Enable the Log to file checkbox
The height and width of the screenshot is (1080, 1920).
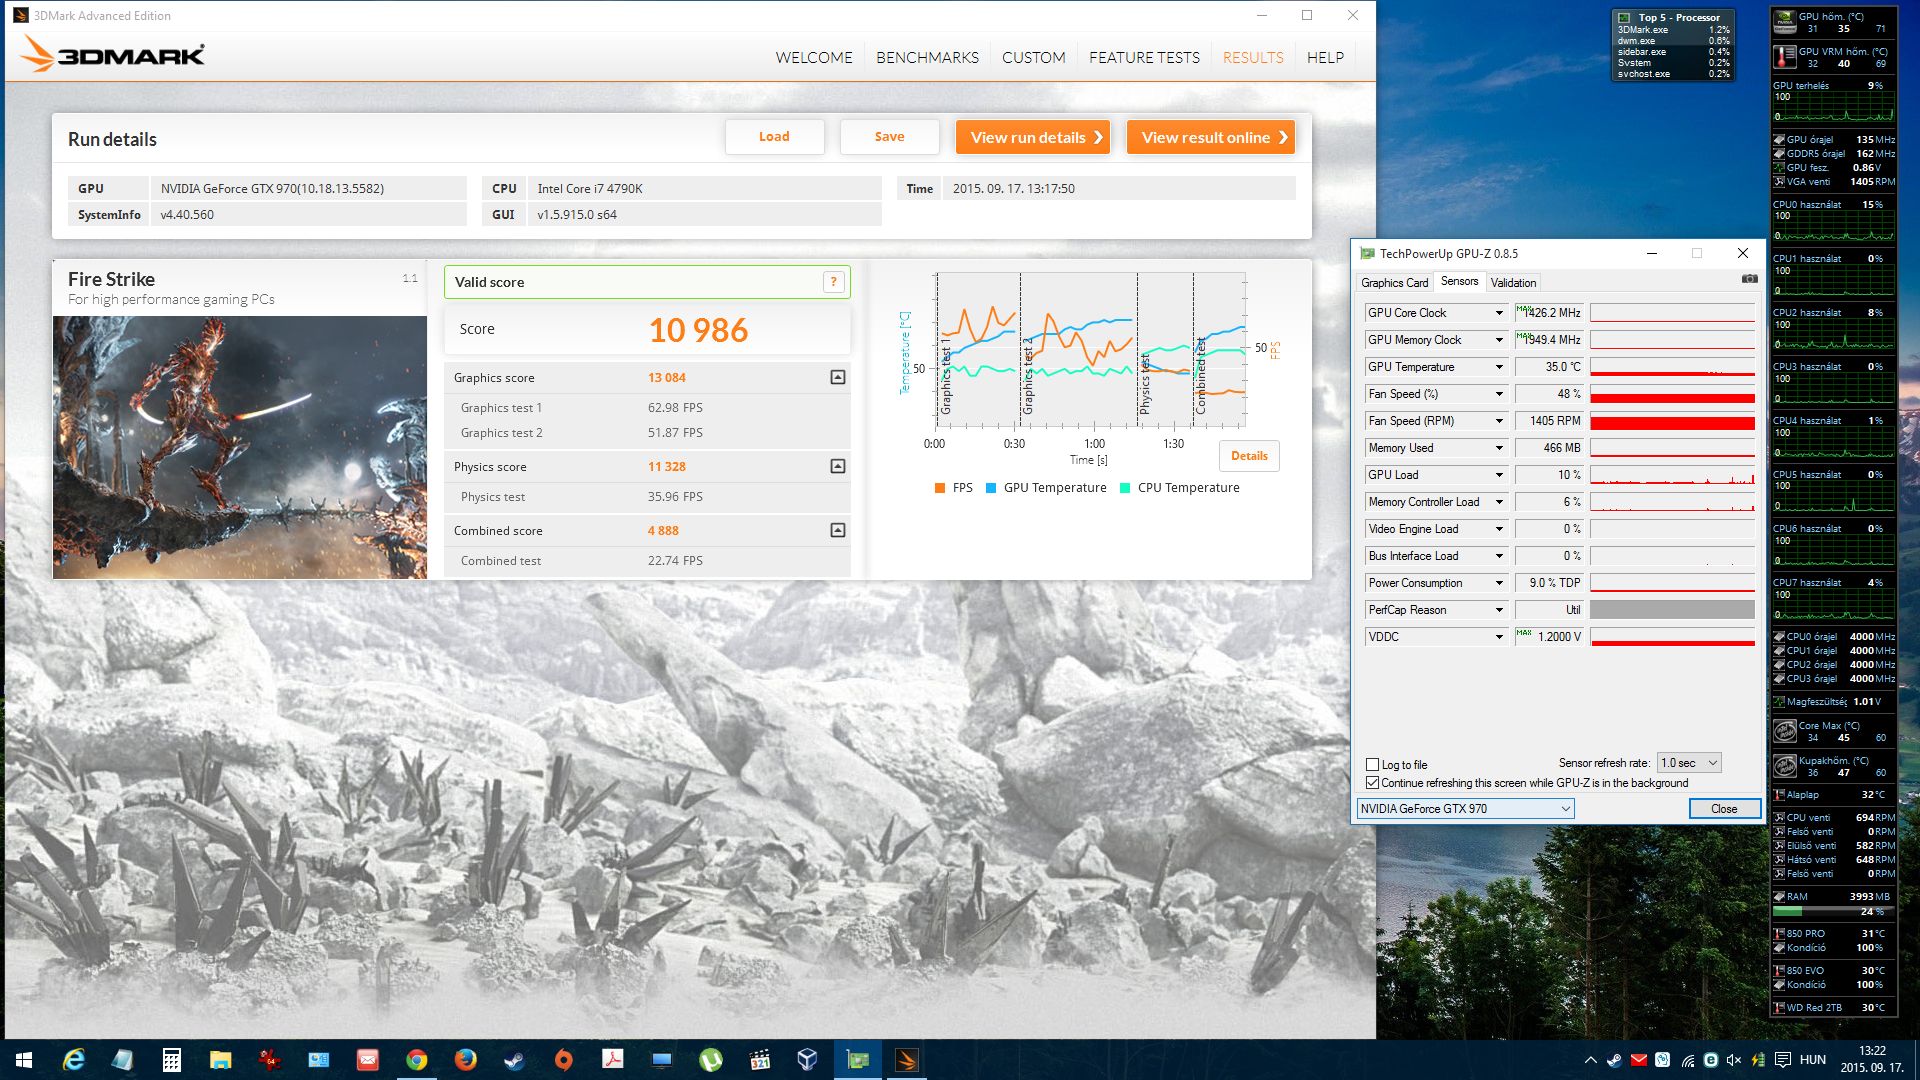[1372, 765]
